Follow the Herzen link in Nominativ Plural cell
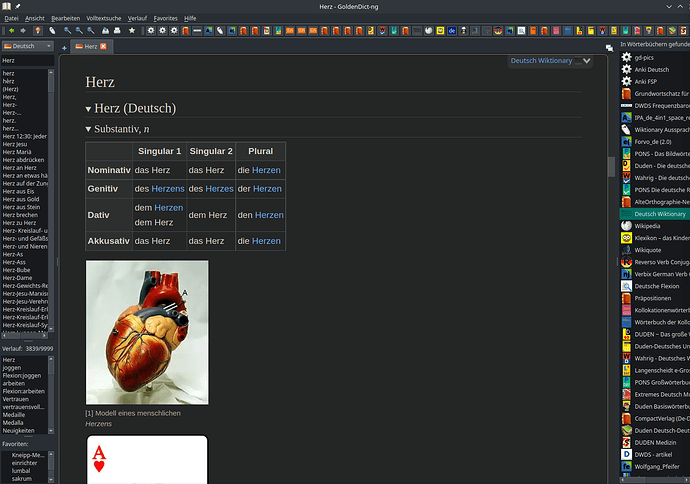This screenshot has height=484, width=690. (x=266, y=170)
